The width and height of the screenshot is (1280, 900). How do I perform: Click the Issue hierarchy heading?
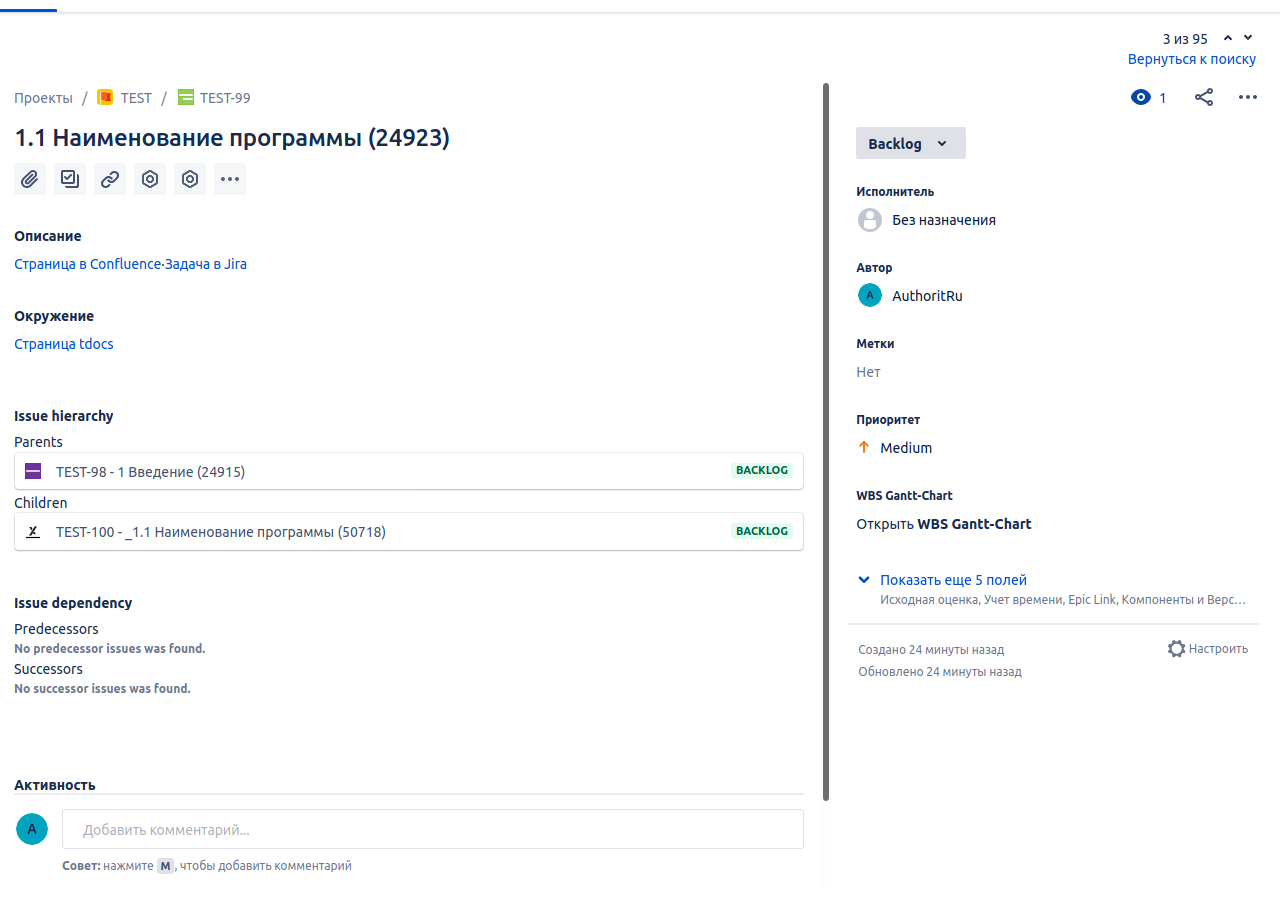point(64,416)
